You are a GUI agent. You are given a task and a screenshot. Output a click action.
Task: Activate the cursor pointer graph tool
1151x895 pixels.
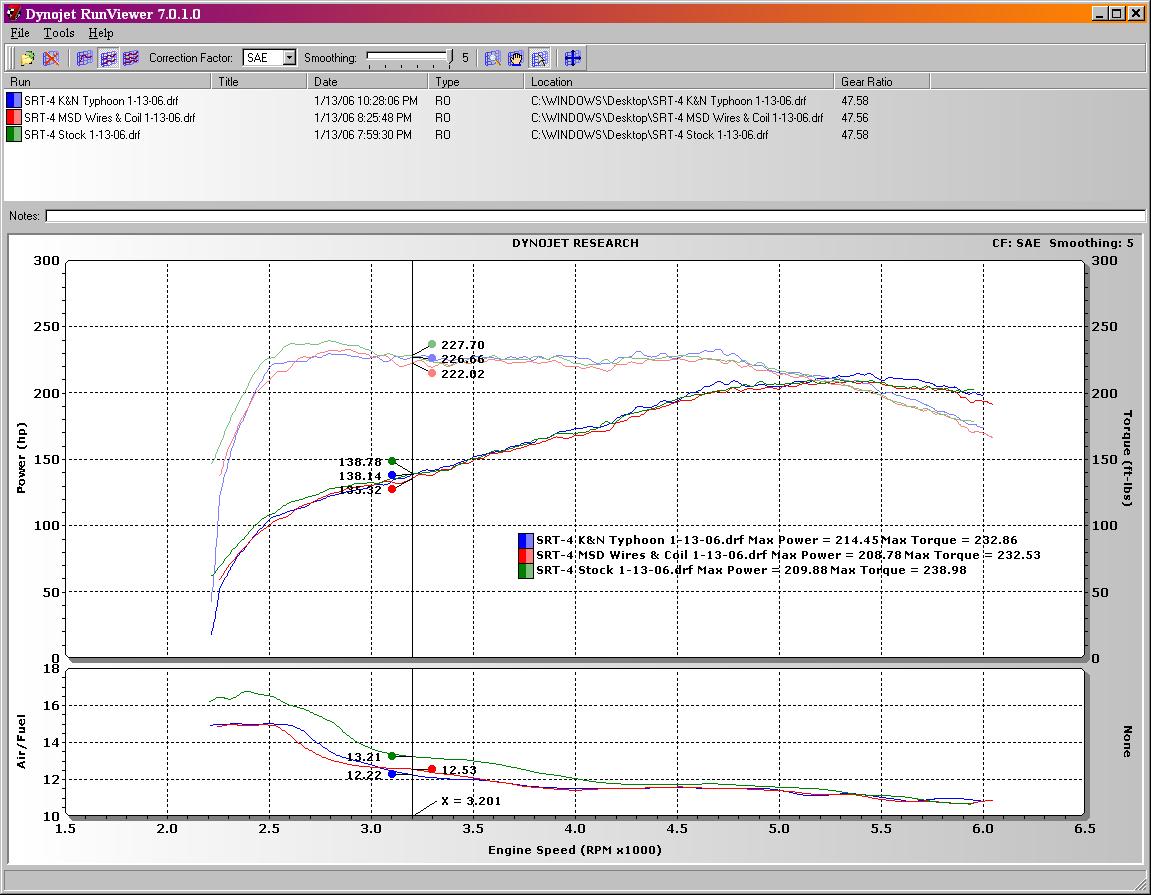(539, 58)
